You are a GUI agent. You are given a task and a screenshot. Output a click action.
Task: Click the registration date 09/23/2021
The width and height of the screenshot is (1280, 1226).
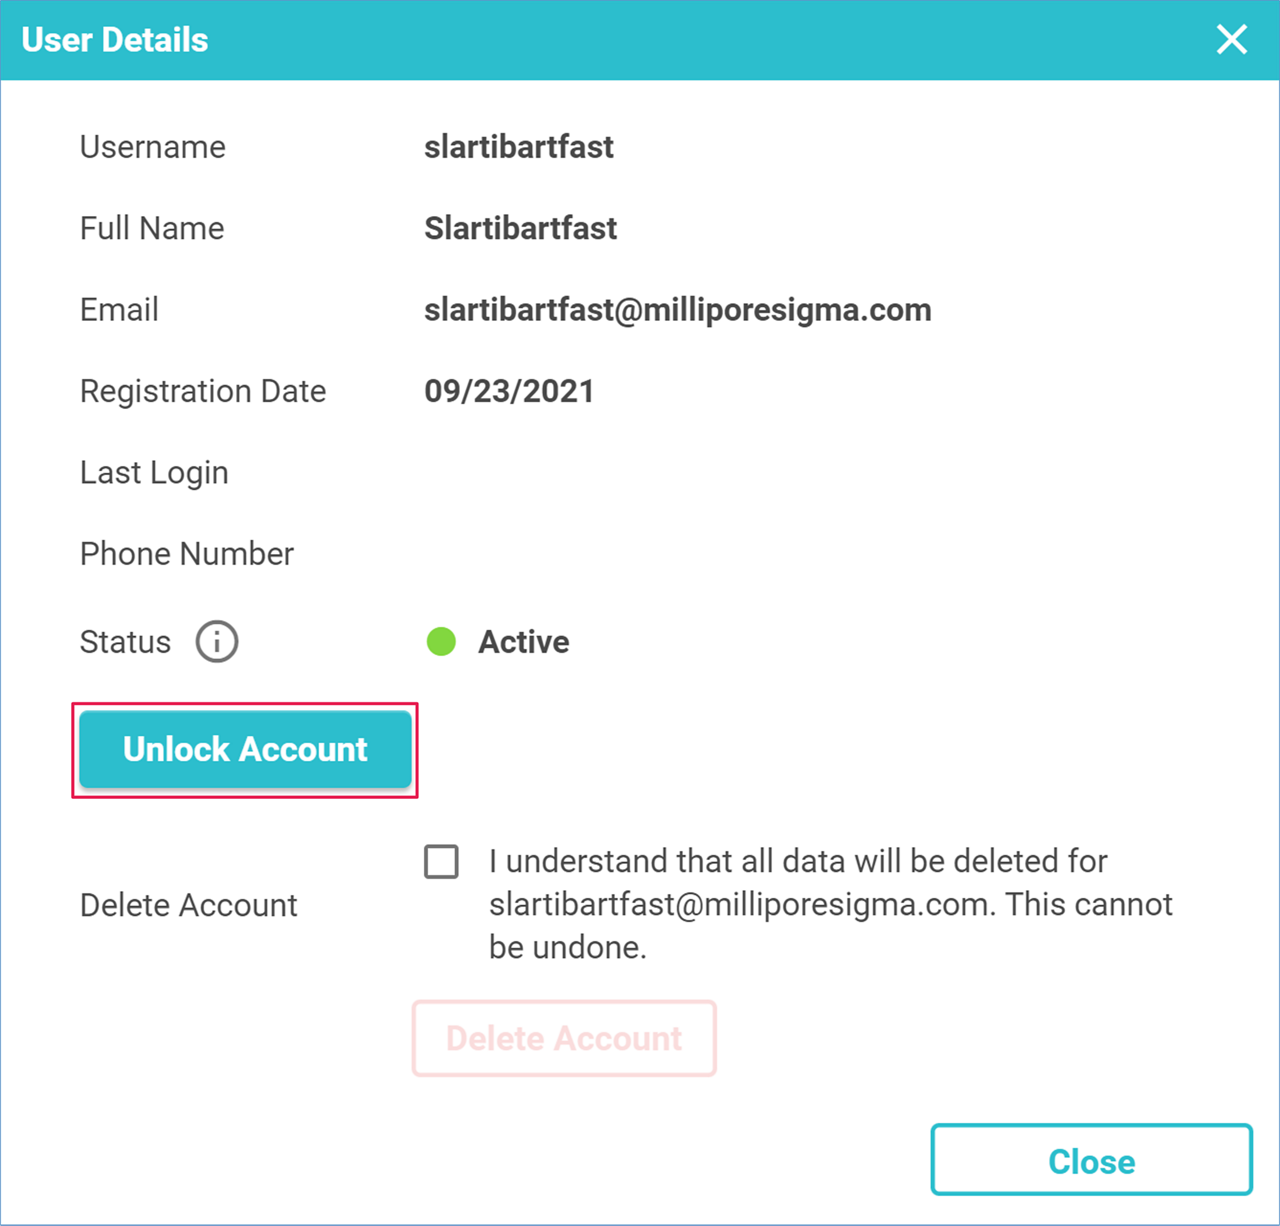click(x=509, y=391)
